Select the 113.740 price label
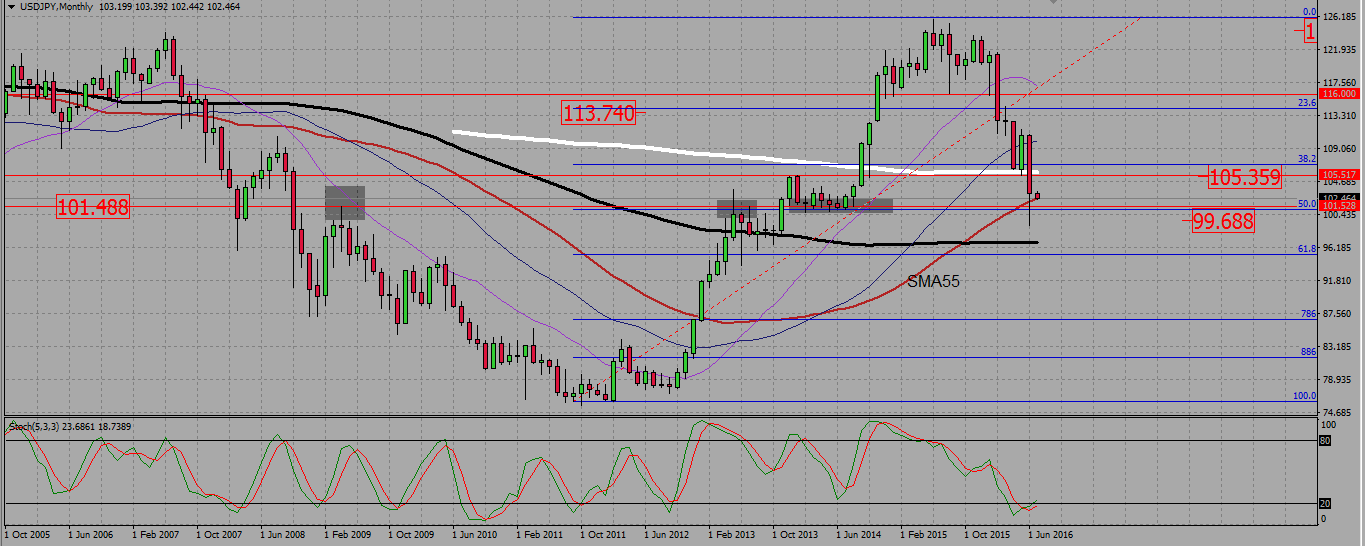This screenshot has height=546, width=1365. (598, 114)
